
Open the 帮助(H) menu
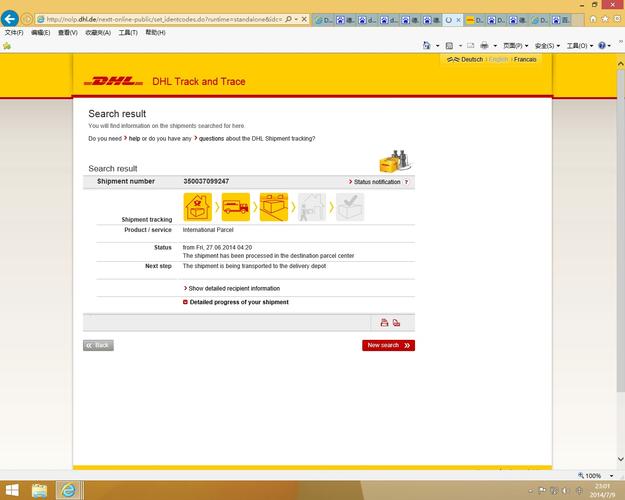(x=155, y=33)
